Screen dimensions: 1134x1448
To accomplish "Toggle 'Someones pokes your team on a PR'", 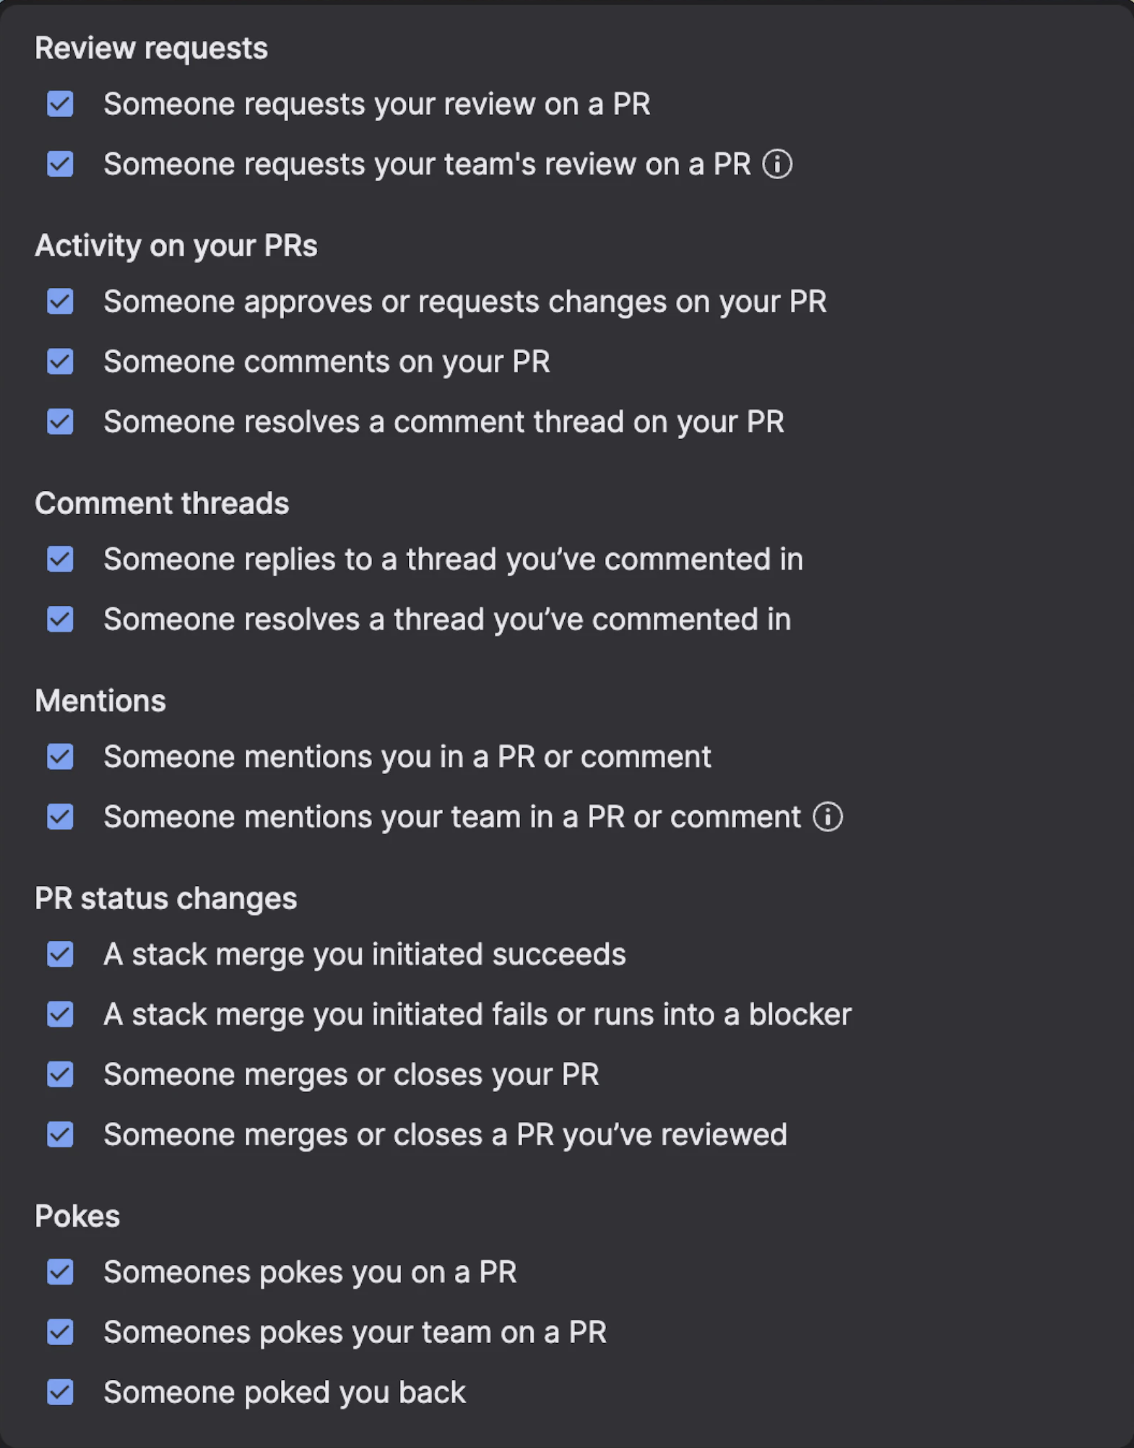I will coord(60,1332).
